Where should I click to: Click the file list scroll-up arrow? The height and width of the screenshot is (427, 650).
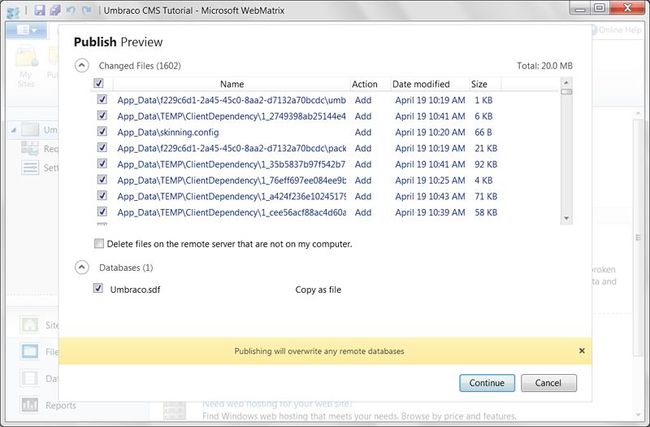566,82
